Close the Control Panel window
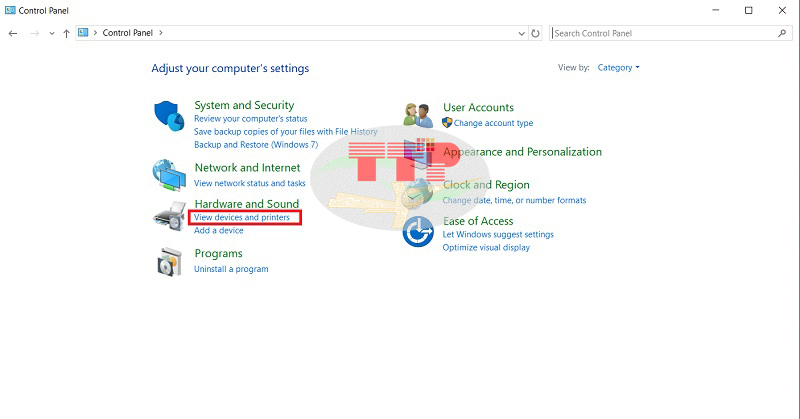The image size is (800, 419). (x=782, y=10)
